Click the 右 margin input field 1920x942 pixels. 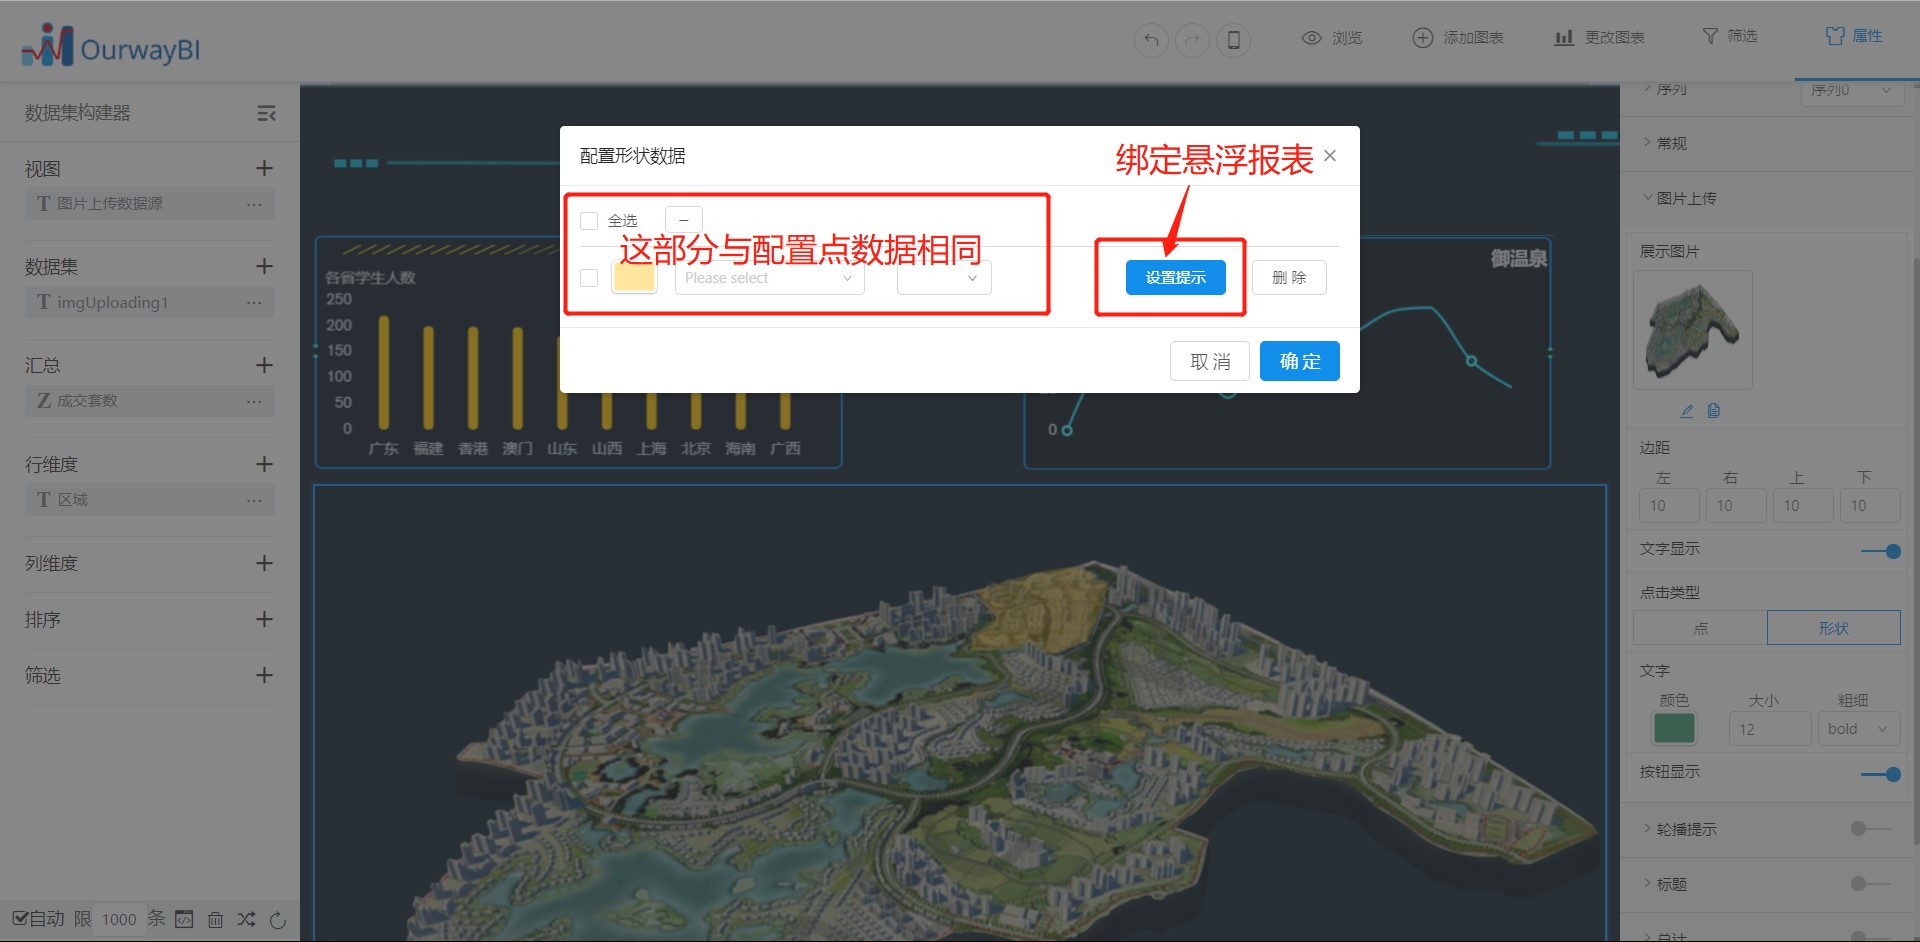1735,505
